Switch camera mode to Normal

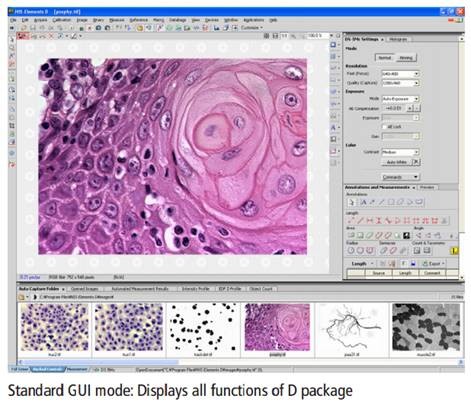tap(385, 58)
